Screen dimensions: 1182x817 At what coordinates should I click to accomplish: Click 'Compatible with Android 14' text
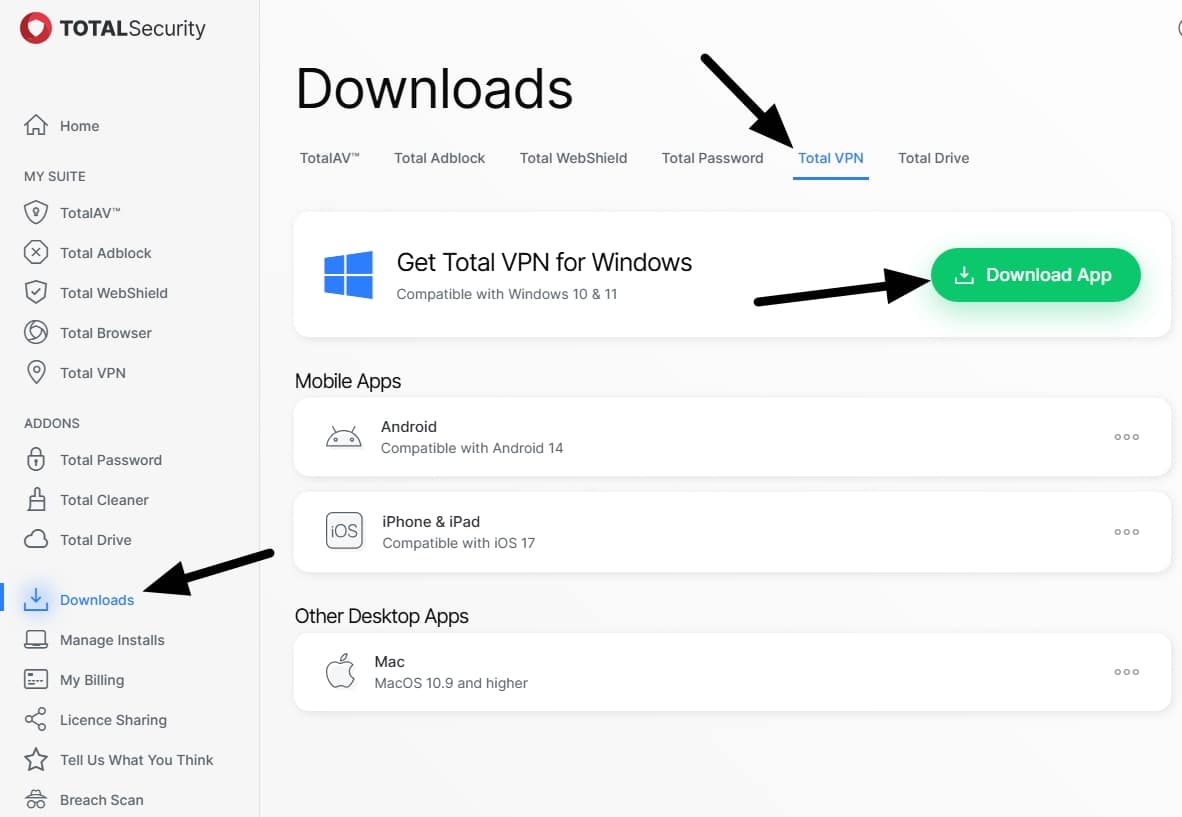point(472,448)
